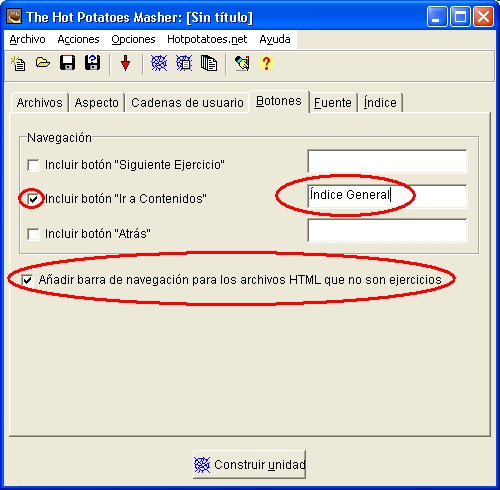Click the Hot Potatoes app icon in title bar
Image resolution: width=500 pixels, height=490 pixels.
pyautogui.click(x=14, y=17)
